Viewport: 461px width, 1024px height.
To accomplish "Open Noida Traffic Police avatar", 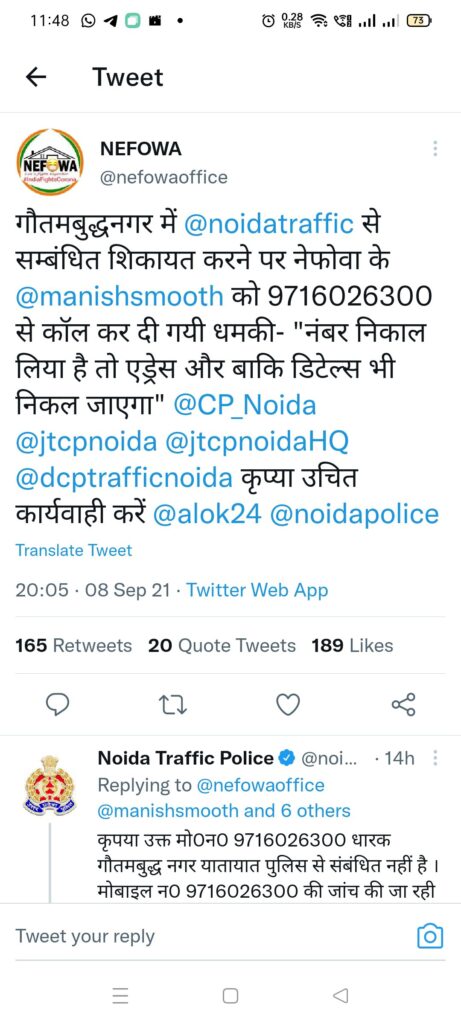I will (50, 786).
